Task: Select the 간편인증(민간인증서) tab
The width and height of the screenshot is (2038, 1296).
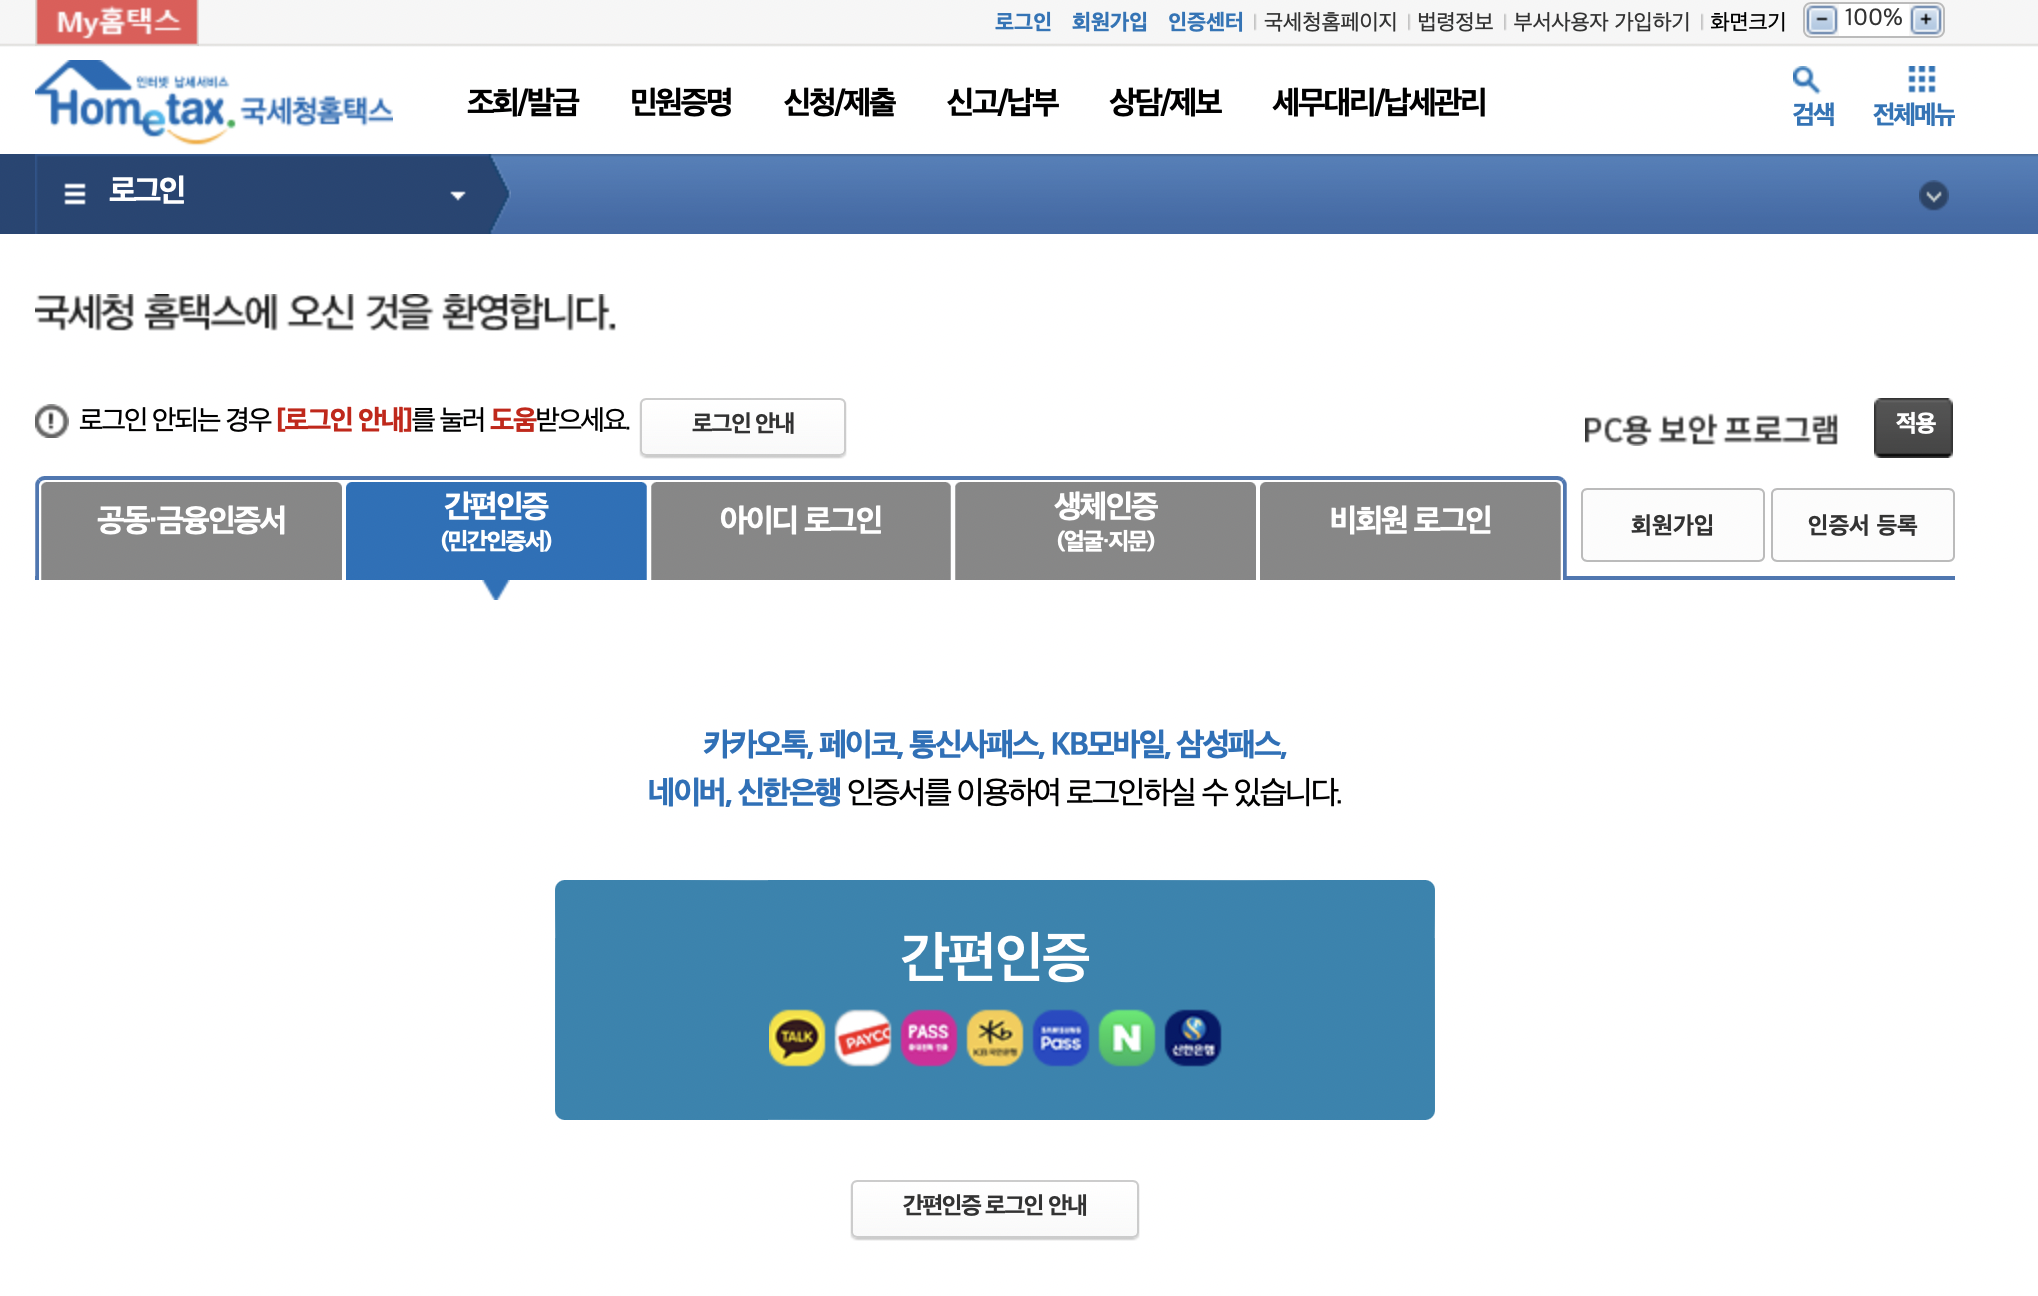Action: (496, 530)
